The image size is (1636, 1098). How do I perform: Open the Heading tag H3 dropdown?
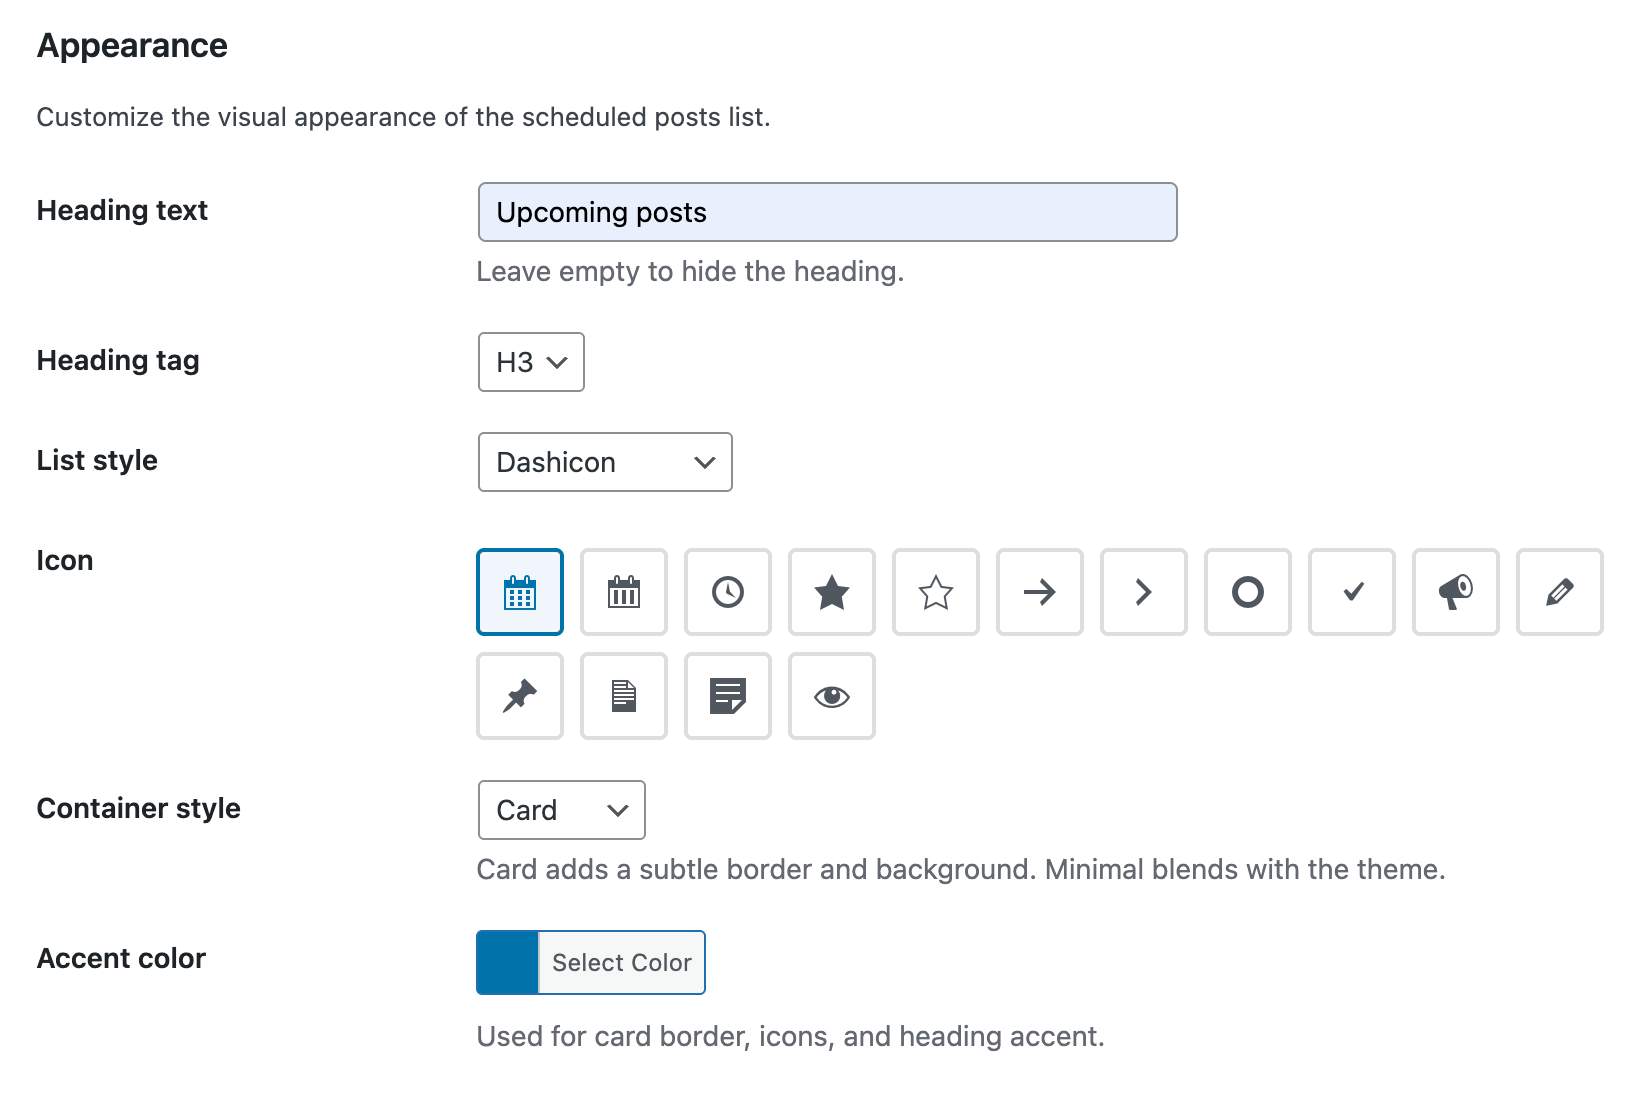(x=531, y=362)
